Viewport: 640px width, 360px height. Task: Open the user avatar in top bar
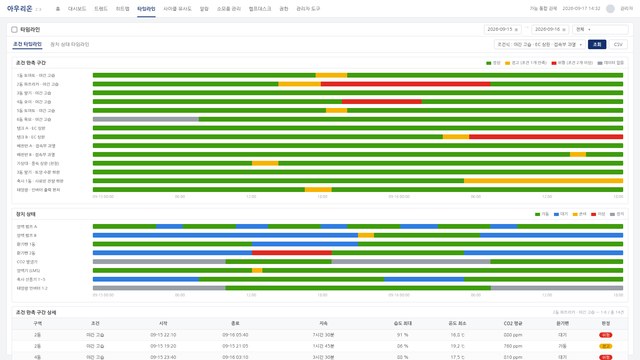[610, 9]
